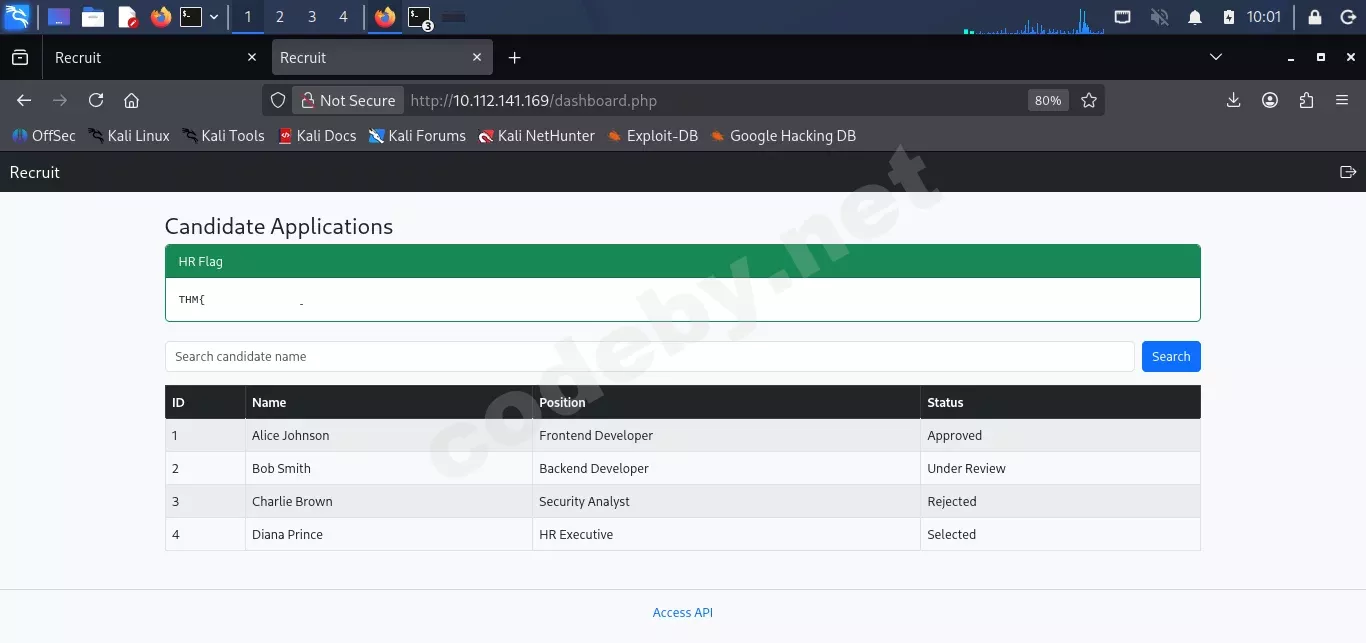Viewport: 1366px width, 643px height.
Task: Reload the dashboard page
Action: 96,100
